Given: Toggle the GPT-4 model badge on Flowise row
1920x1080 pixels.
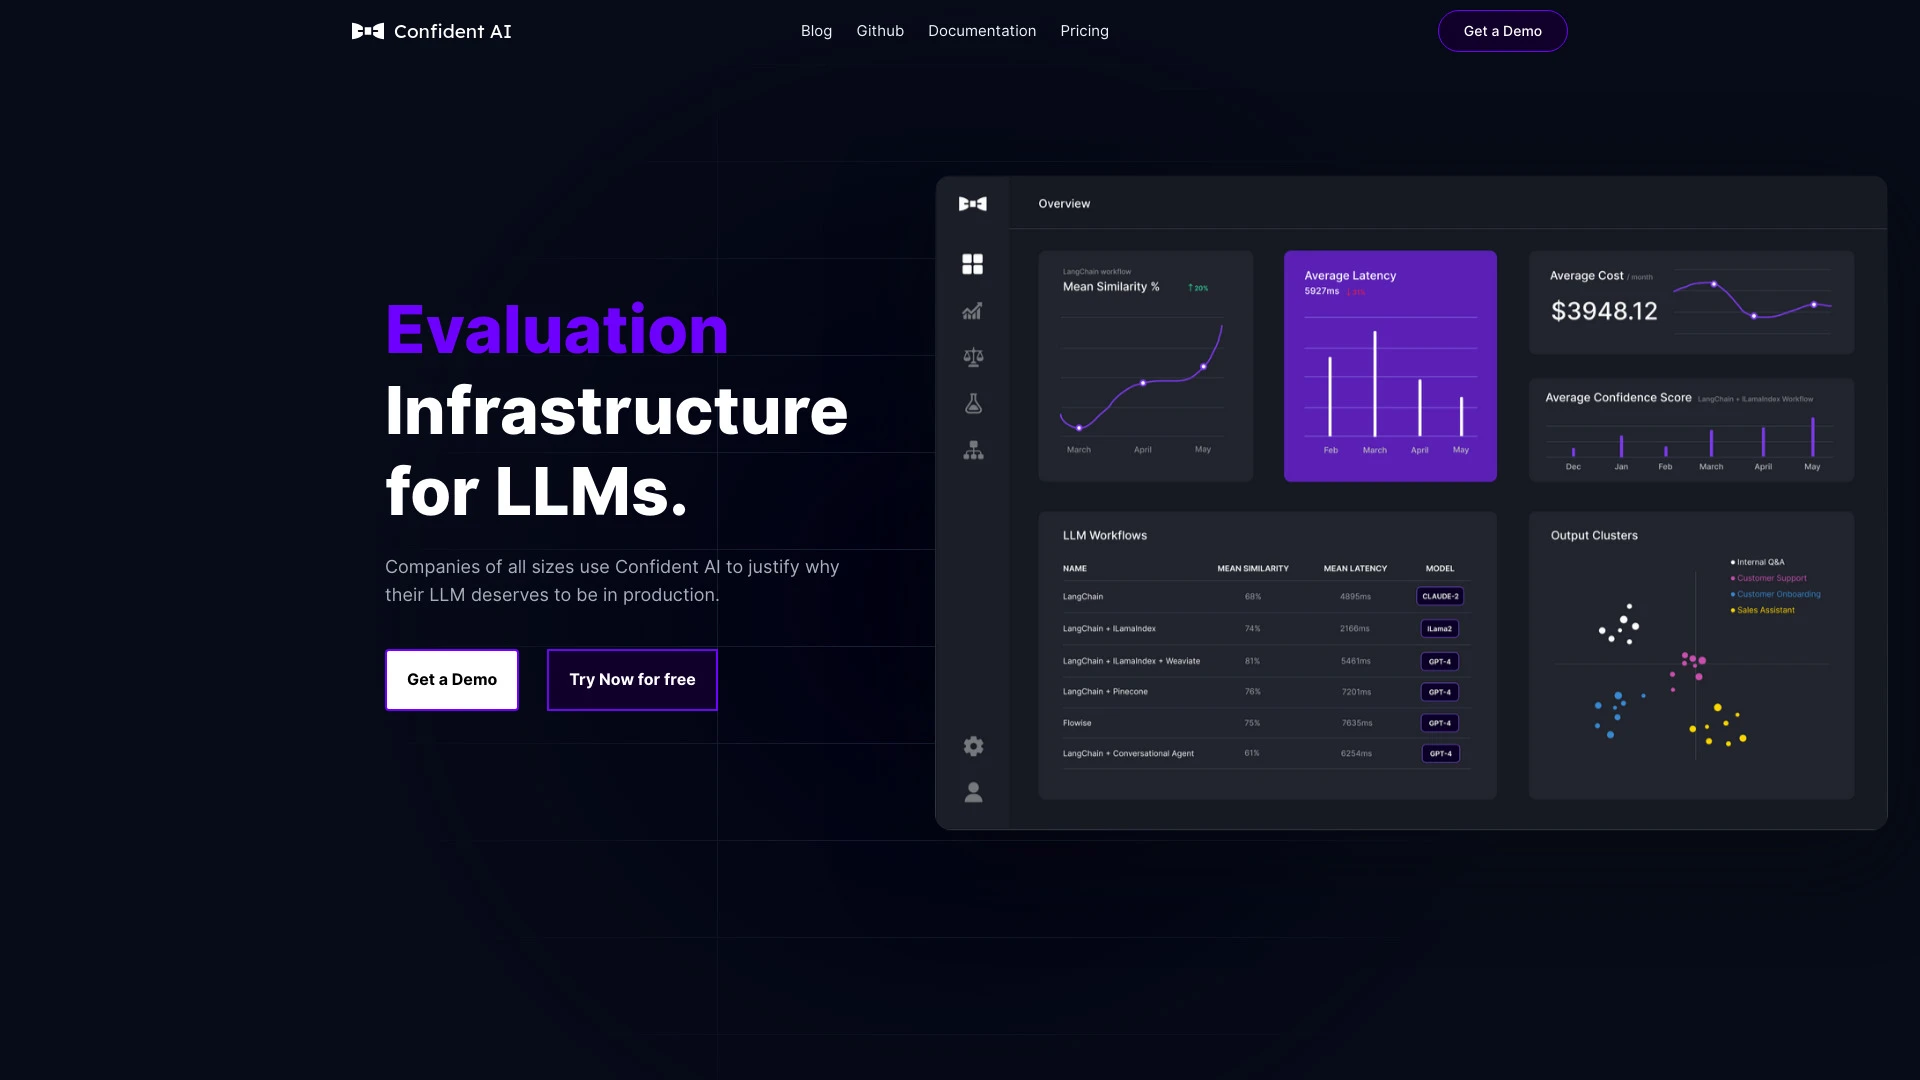Looking at the screenshot, I should tap(1439, 721).
